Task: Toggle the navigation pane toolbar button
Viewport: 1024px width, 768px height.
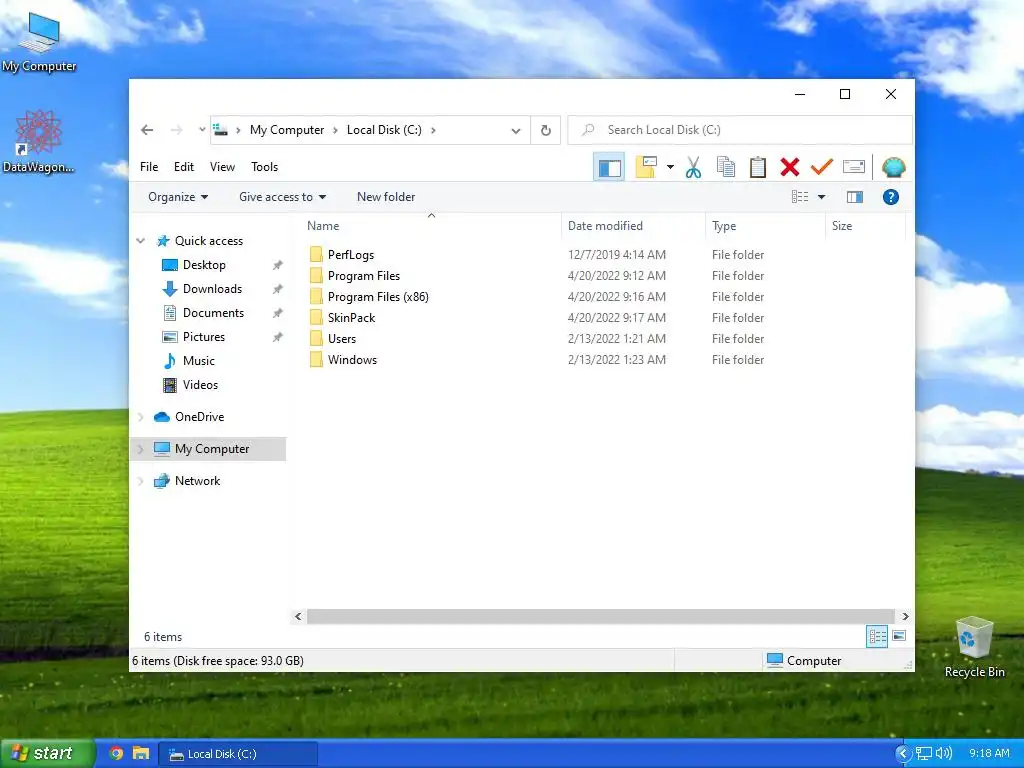Action: point(609,167)
